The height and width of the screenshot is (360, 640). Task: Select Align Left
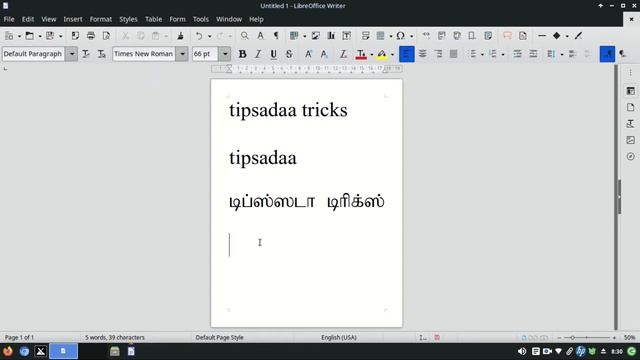[407, 54]
